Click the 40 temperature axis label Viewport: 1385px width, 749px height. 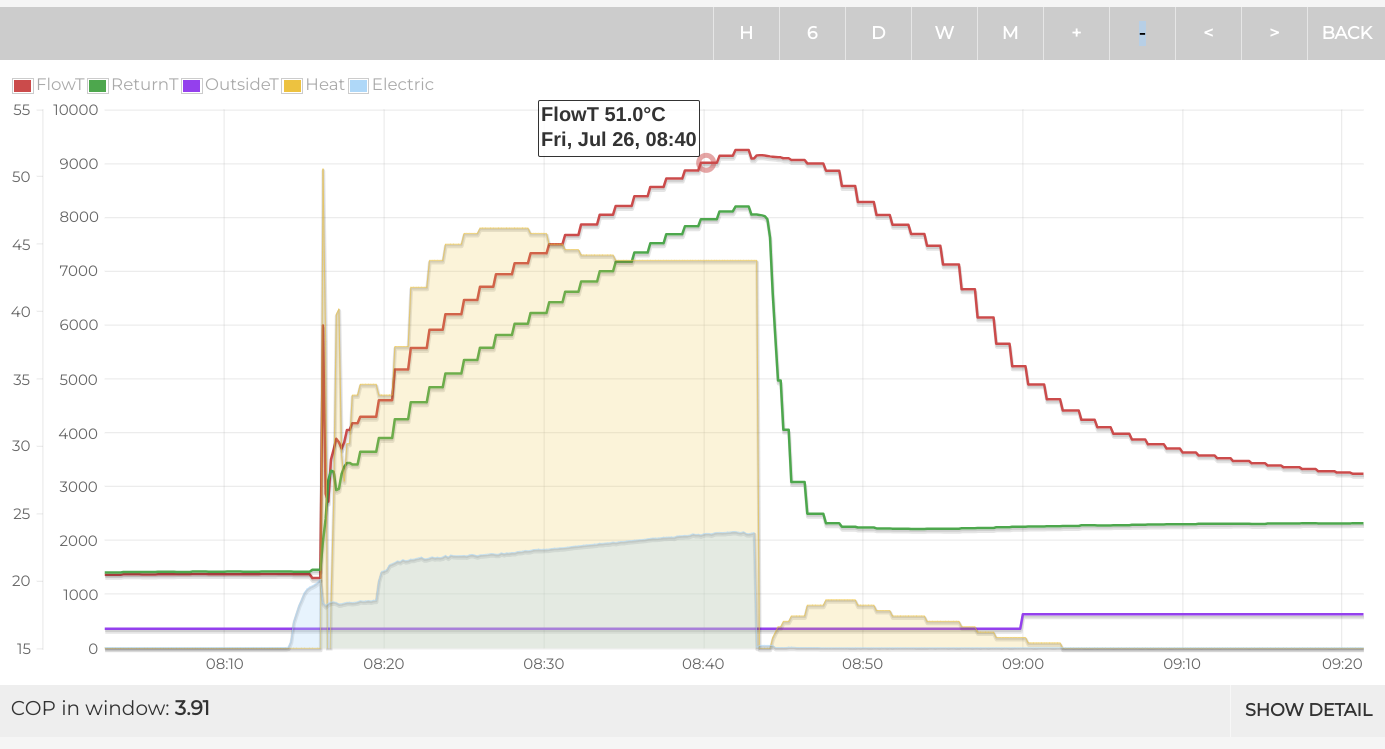(x=21, y=312)
